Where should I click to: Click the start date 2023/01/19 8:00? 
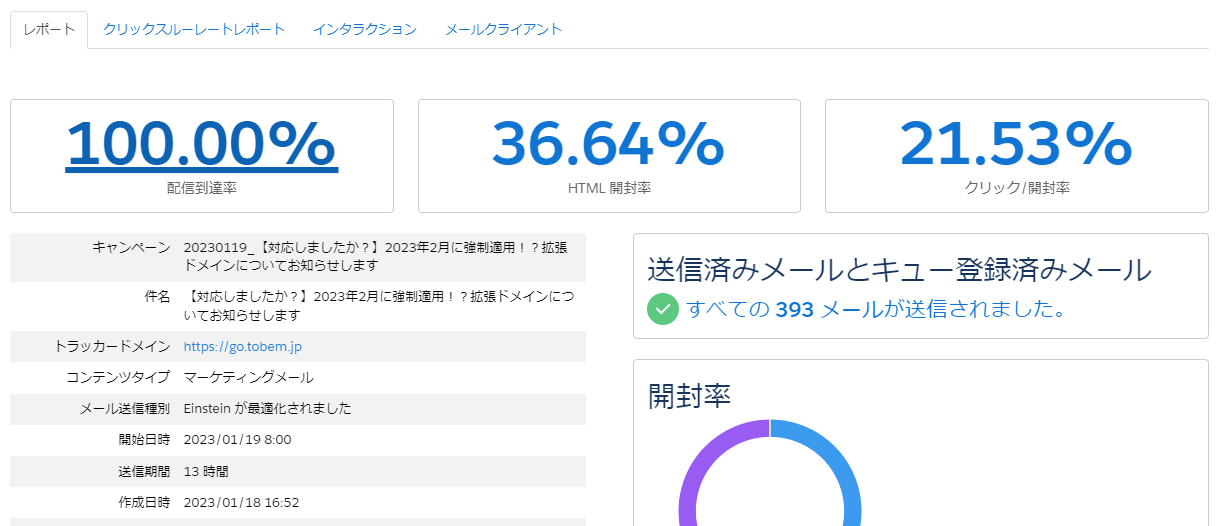pos(237,440)
